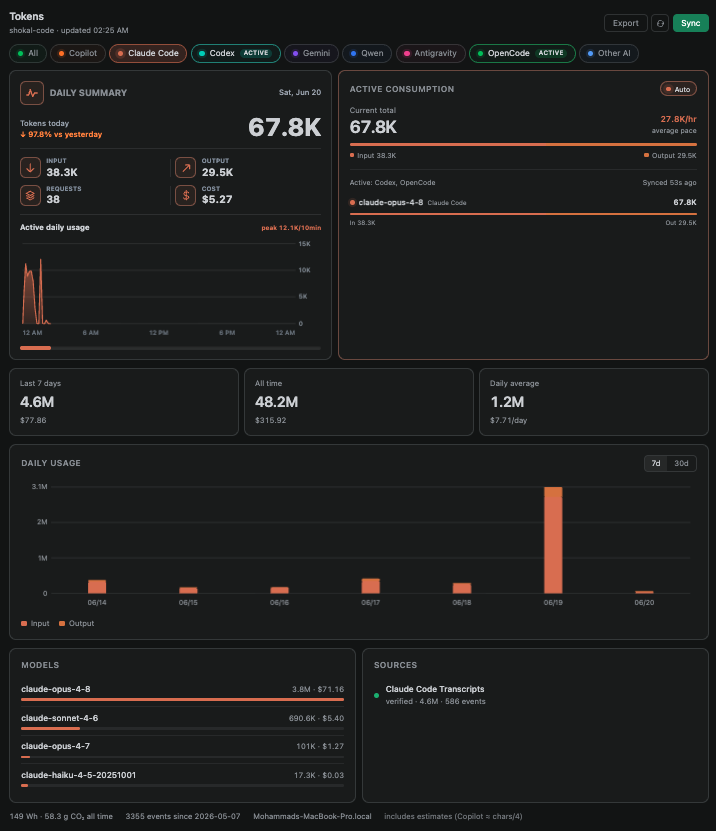Click the Output up-right arrow icon
716x831 pixels.
[185, 167]
